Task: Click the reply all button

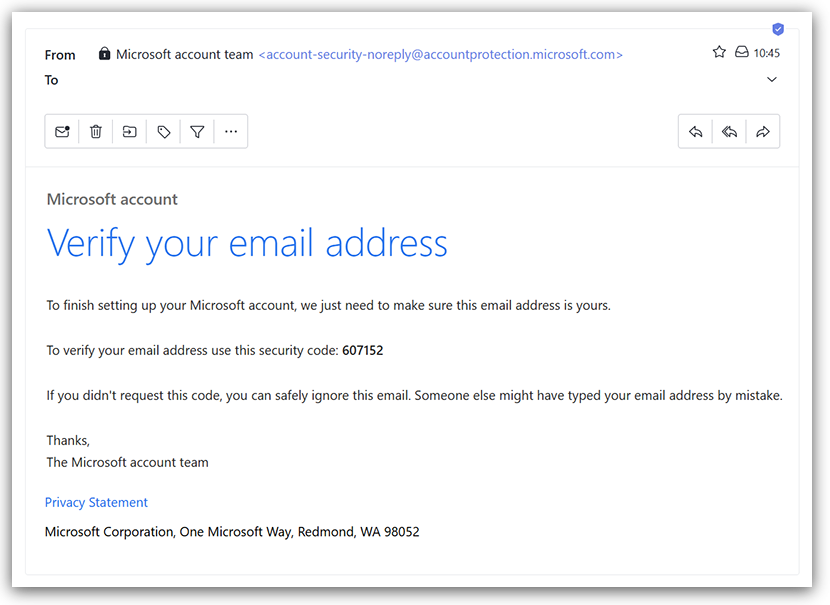Action: coord(730,131)
